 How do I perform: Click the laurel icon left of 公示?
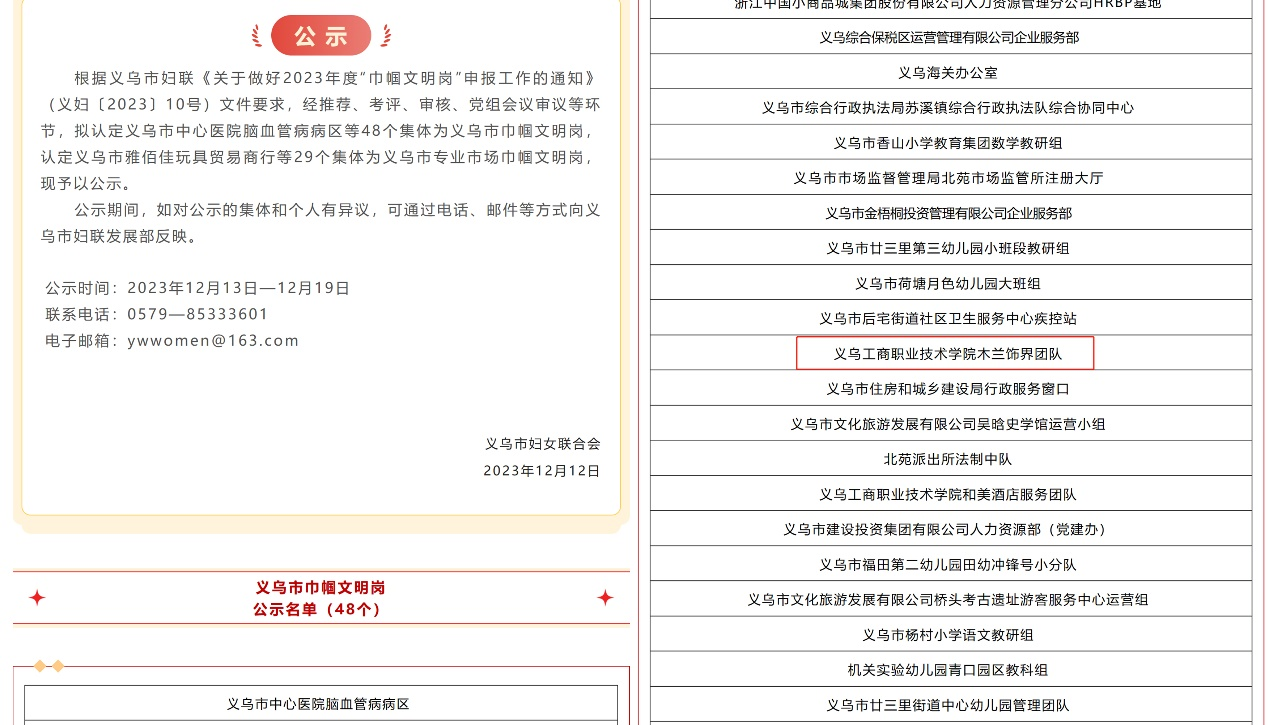click(257, 36)
